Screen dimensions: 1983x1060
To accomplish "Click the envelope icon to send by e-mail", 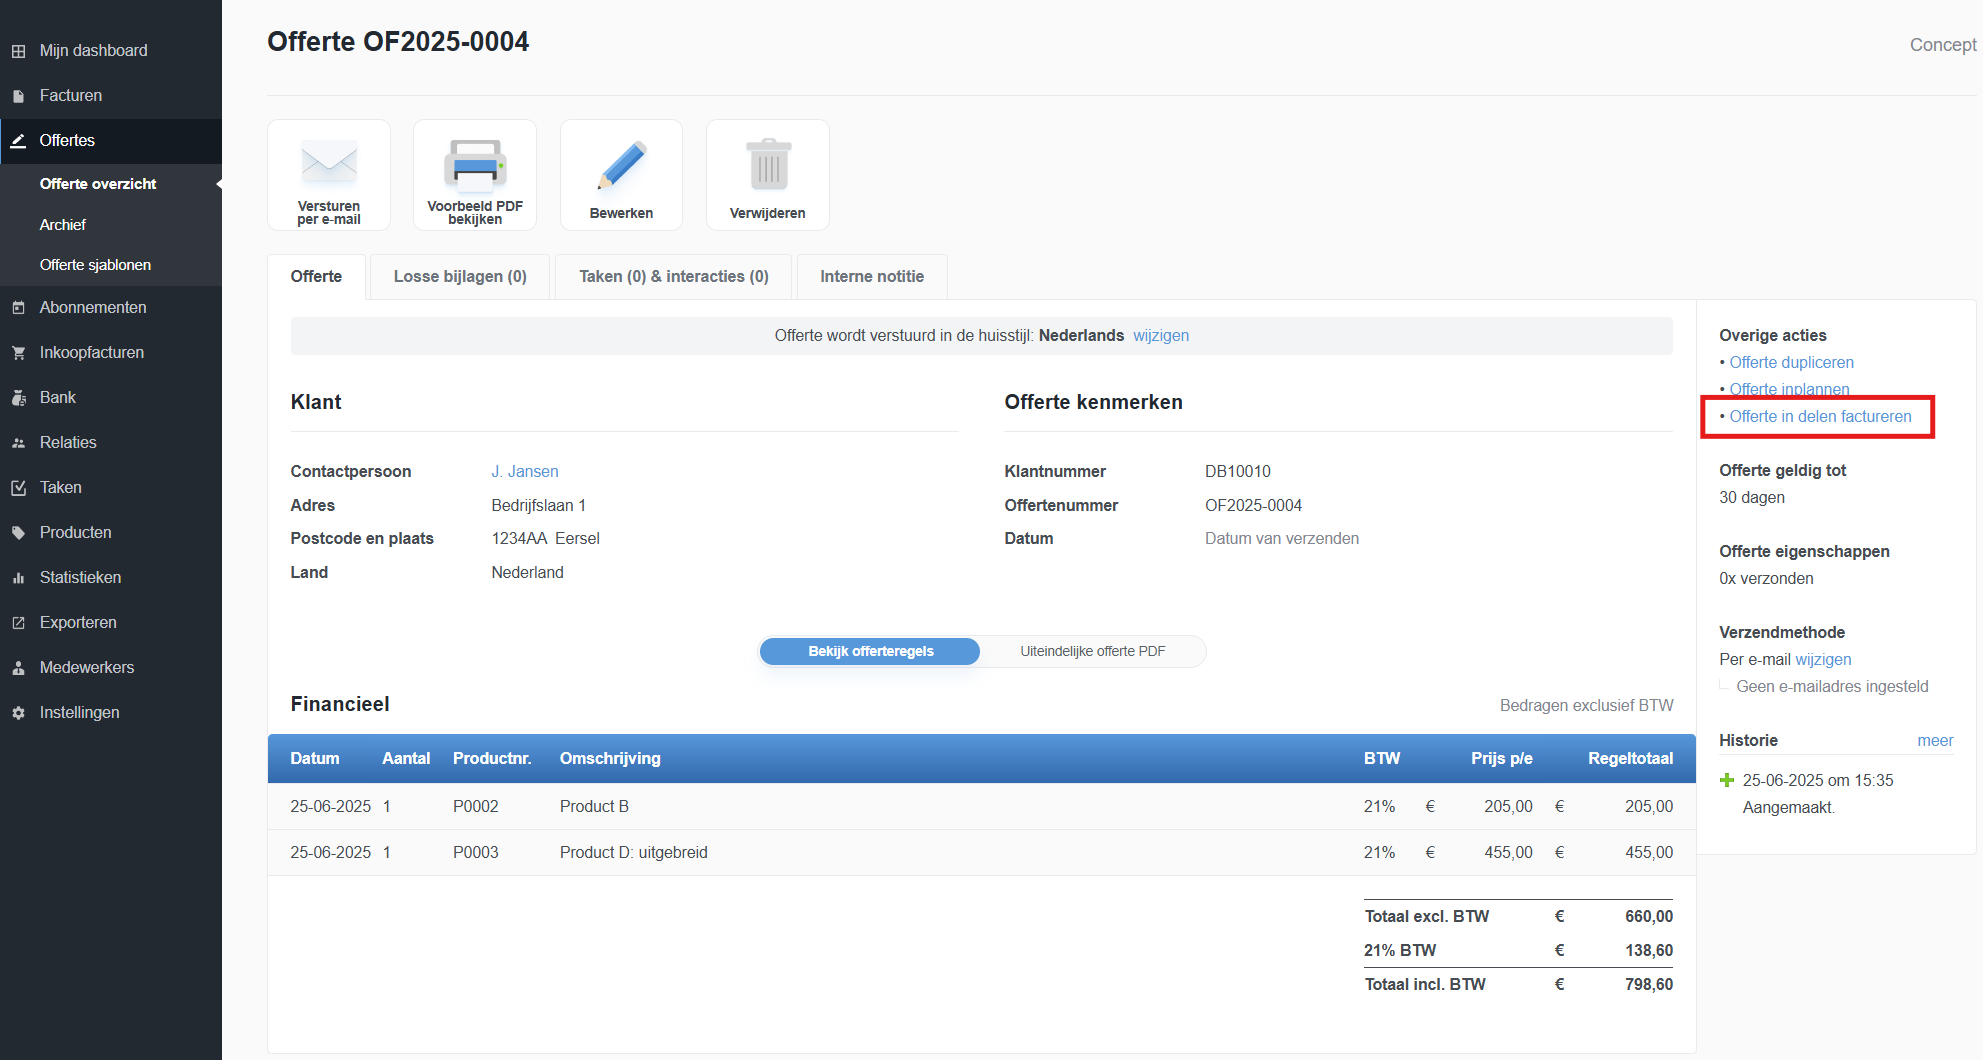I will tap(328, 162).
